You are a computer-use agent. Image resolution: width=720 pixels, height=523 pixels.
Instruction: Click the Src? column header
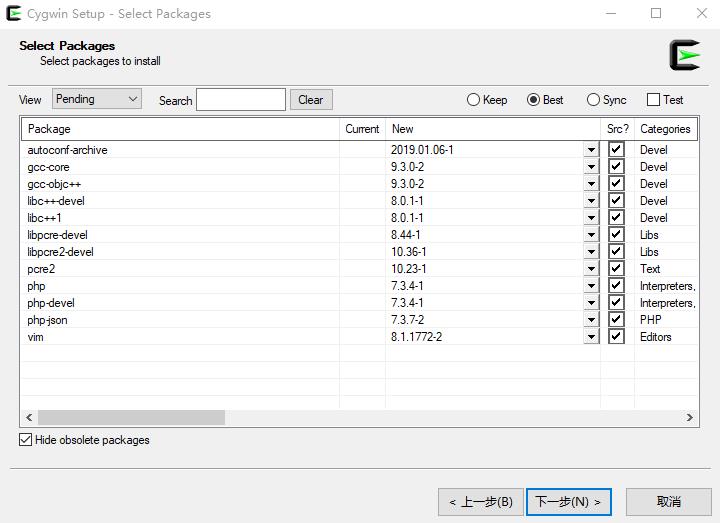tap(618, 129)
